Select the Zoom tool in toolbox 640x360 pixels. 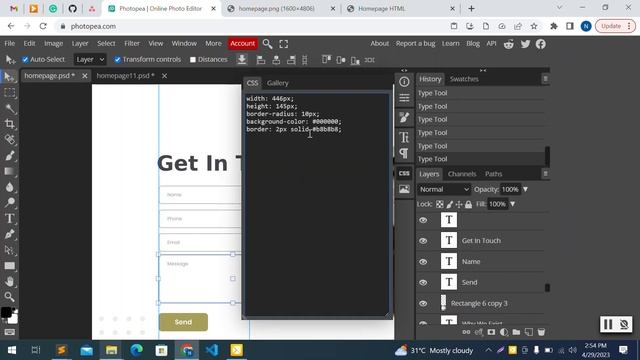pos(9,297)
